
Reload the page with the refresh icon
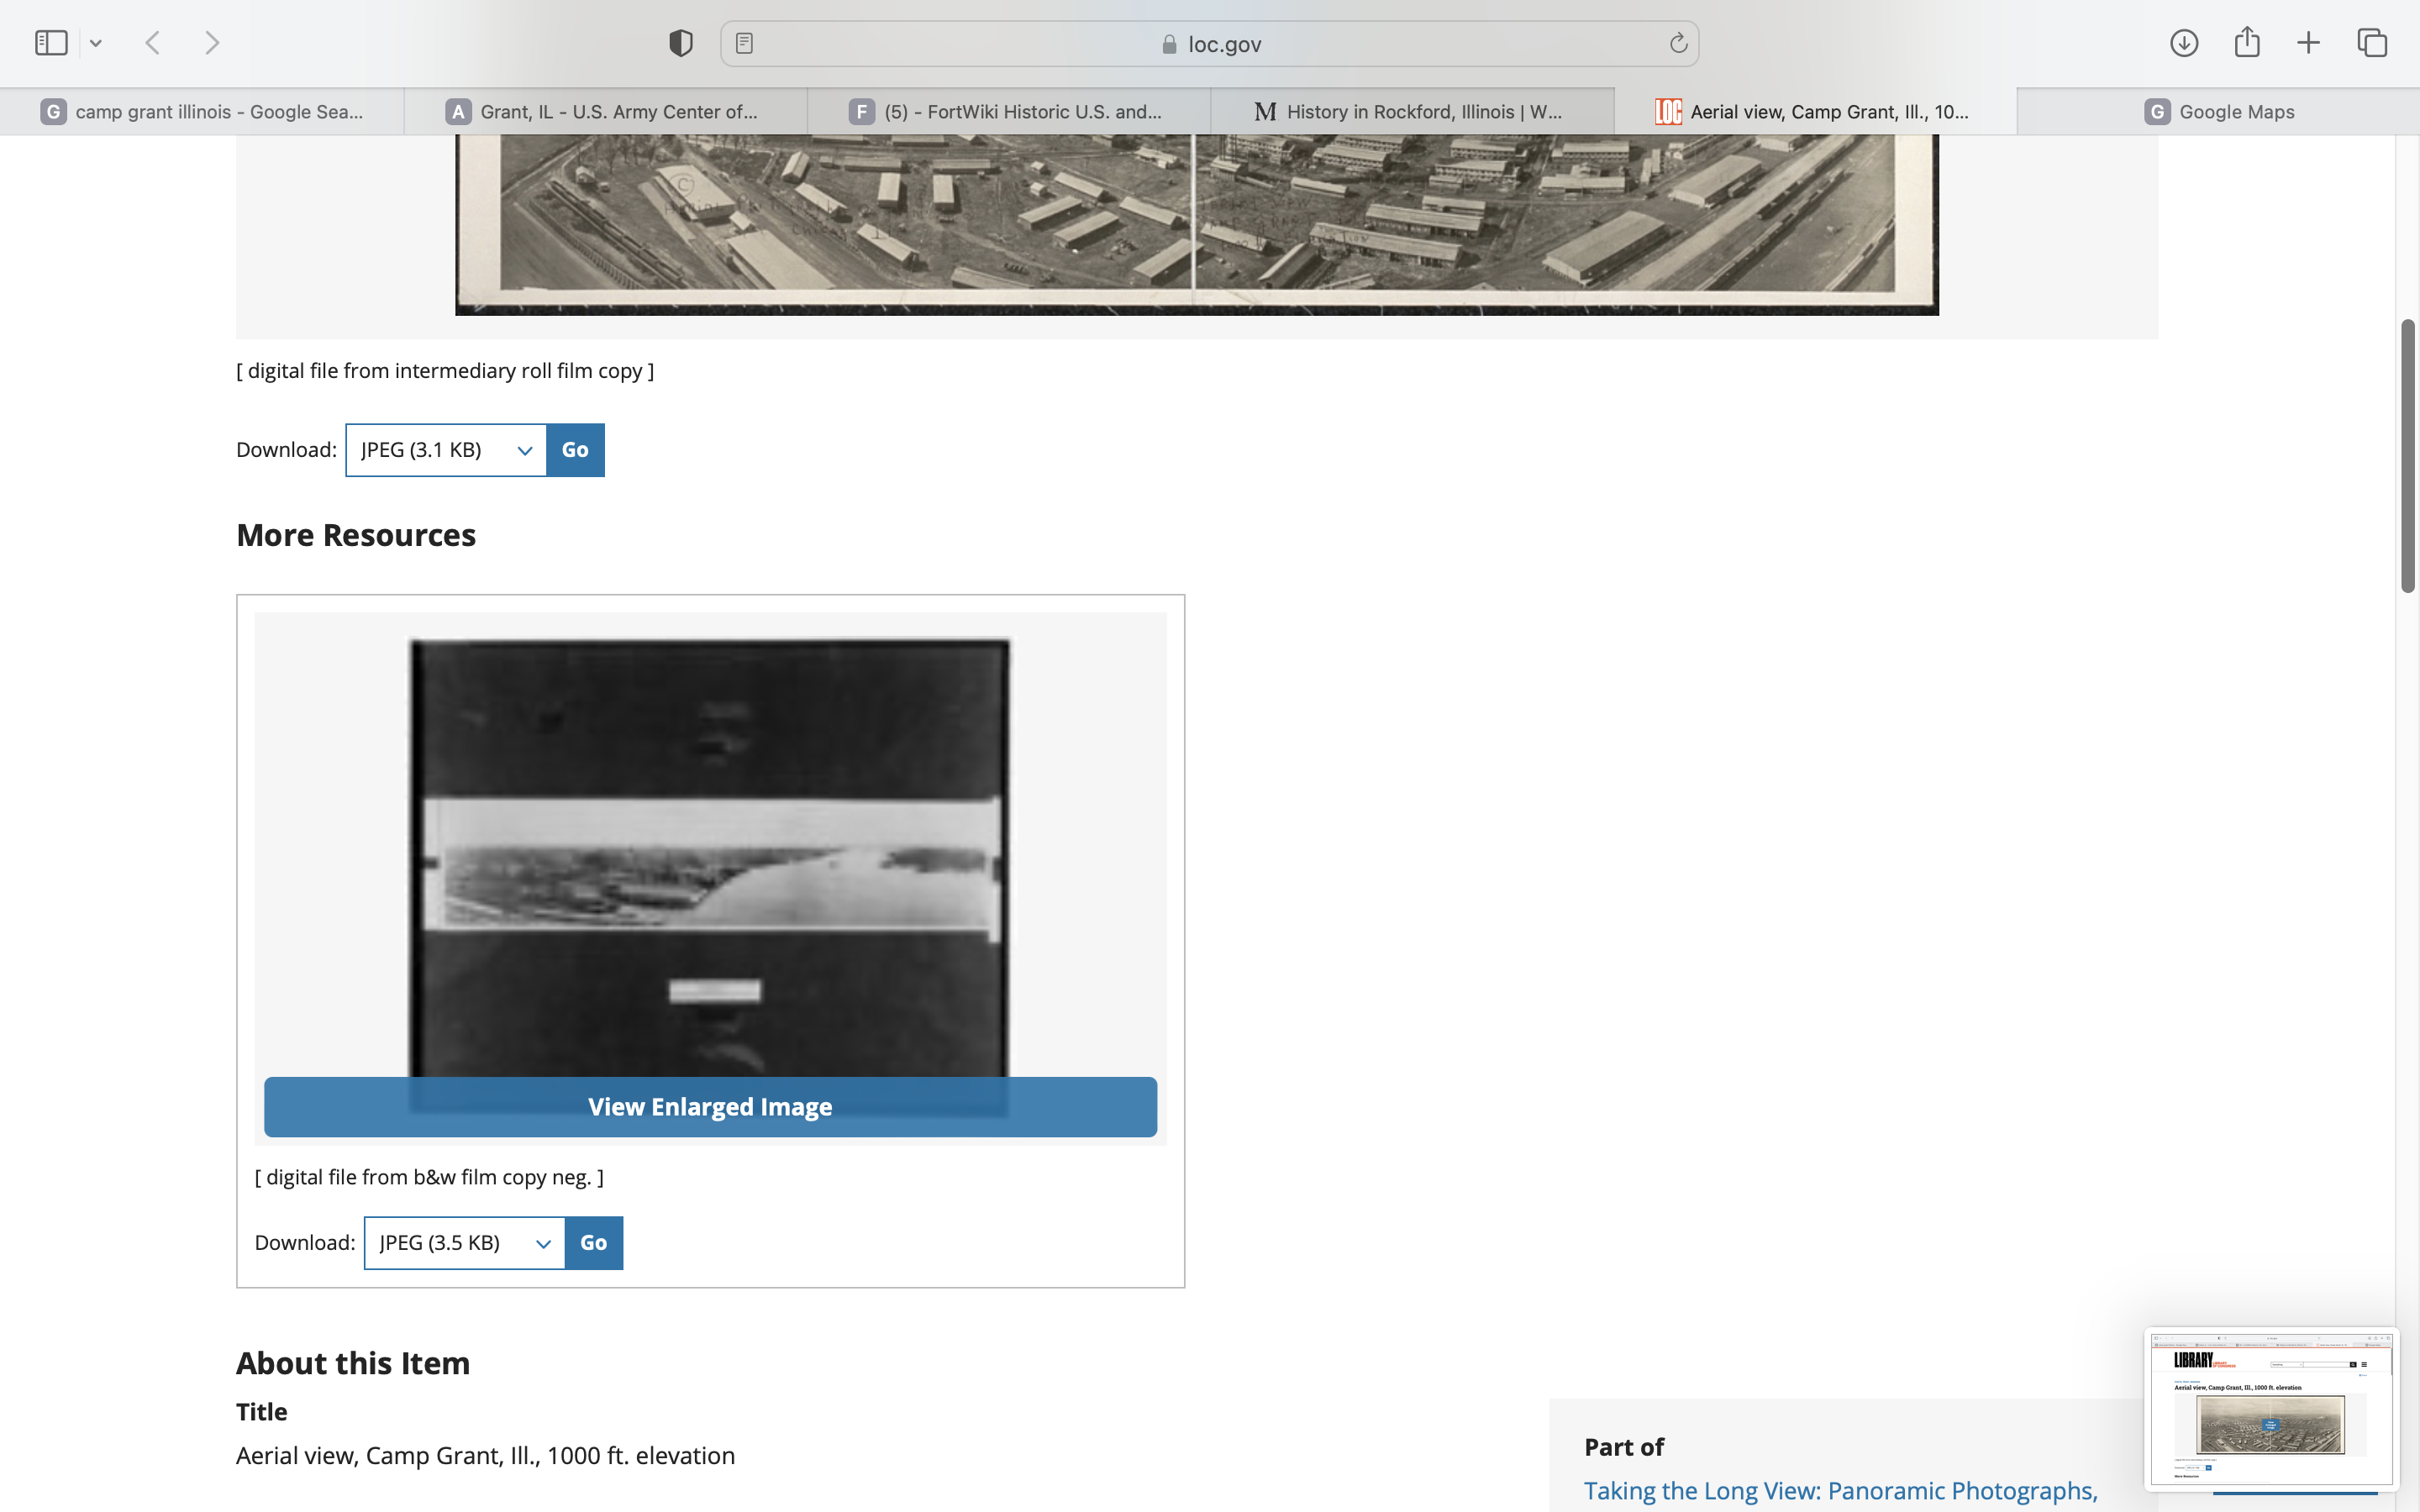point(1678,43)
